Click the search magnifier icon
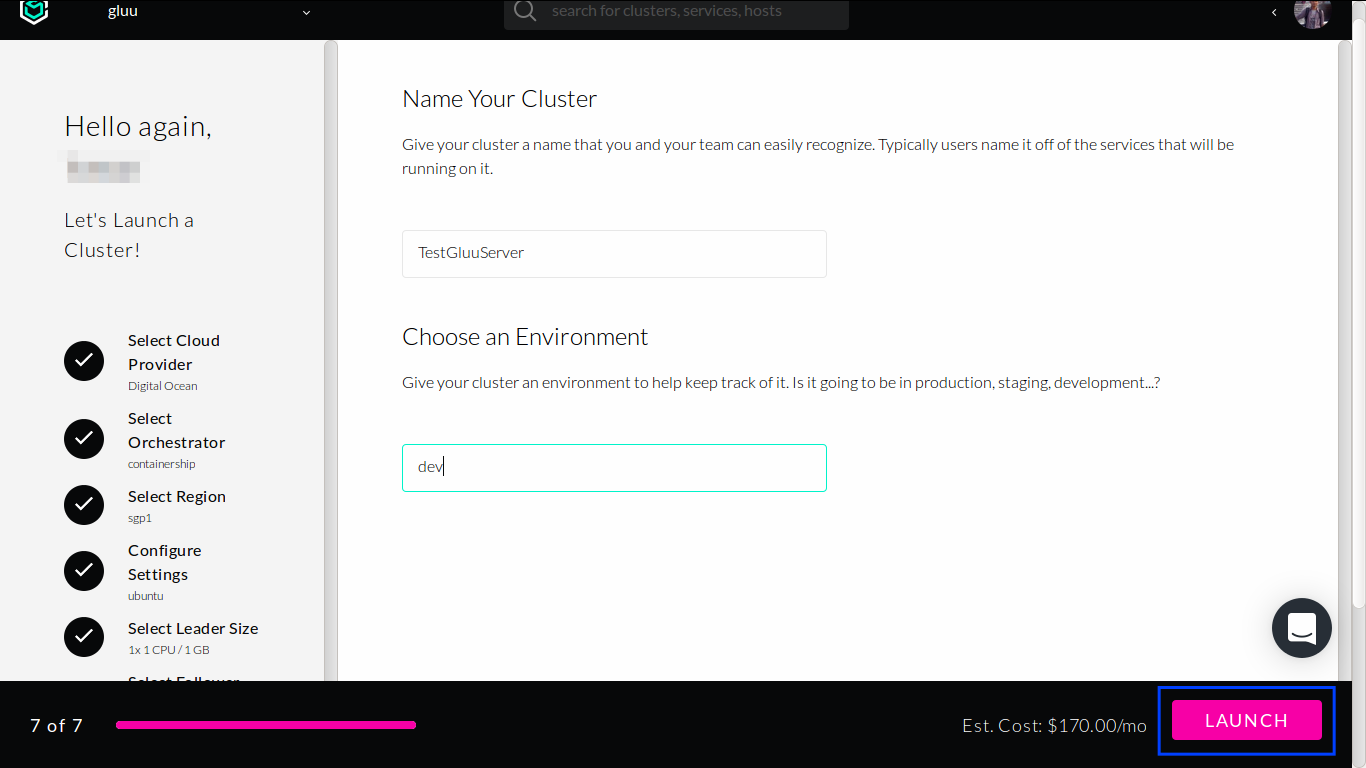 tap(524, 13)
